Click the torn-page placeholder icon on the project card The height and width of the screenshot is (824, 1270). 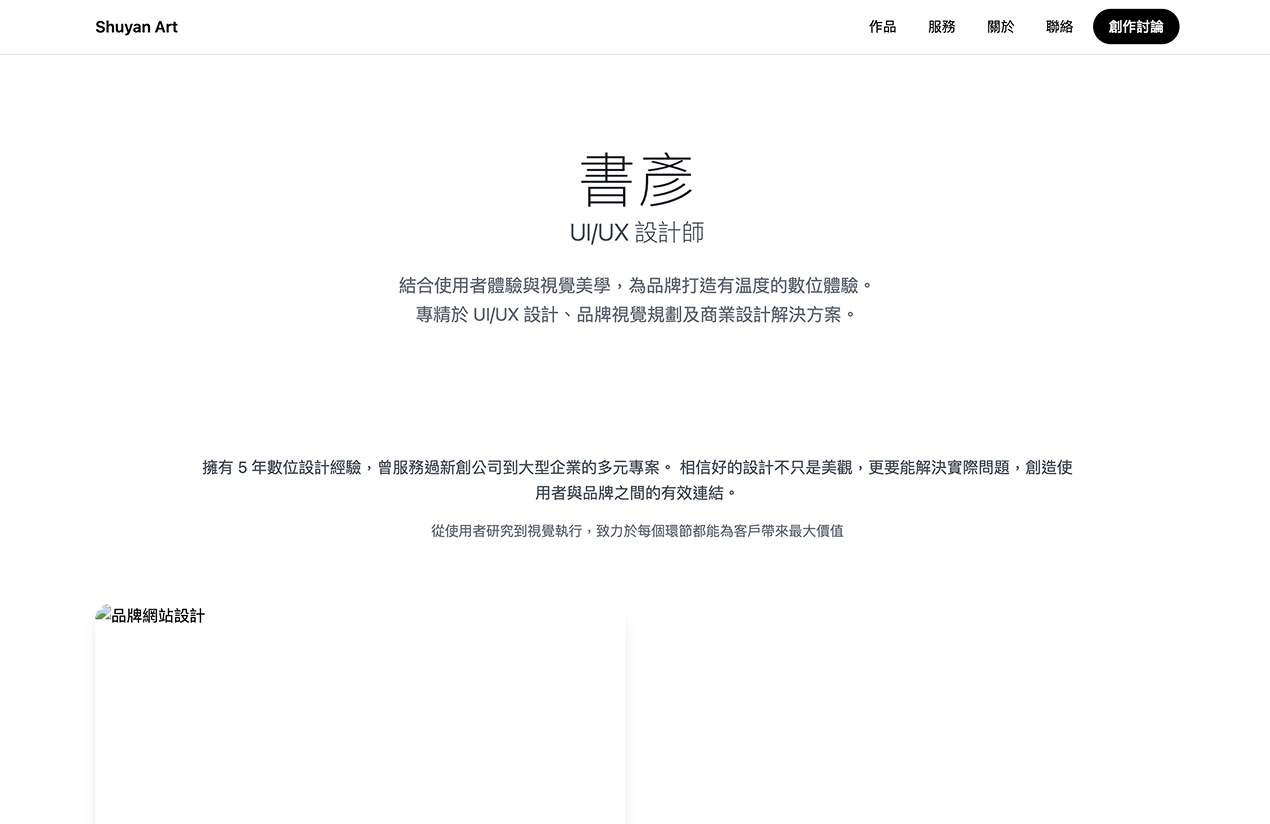tap(103, 610)
